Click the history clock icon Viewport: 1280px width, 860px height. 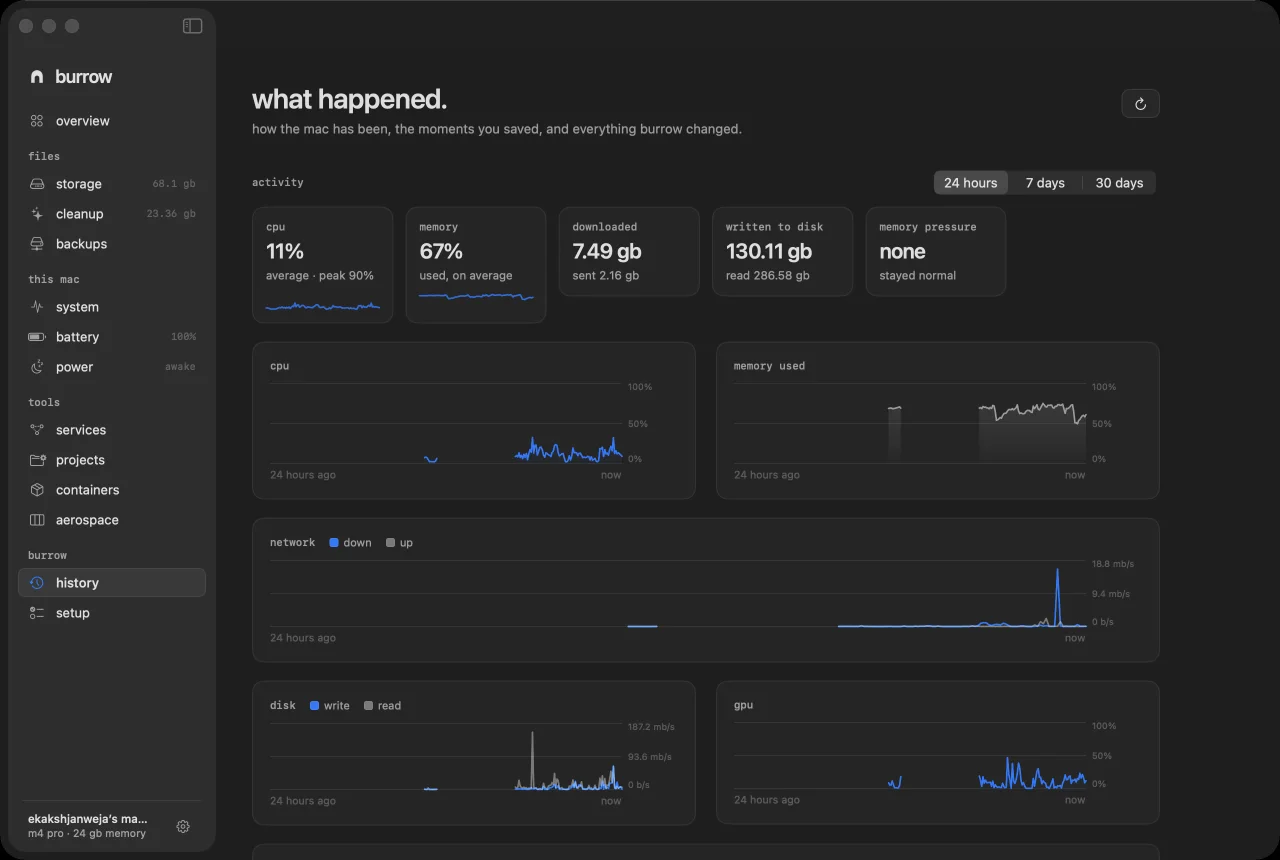point(37,583)
